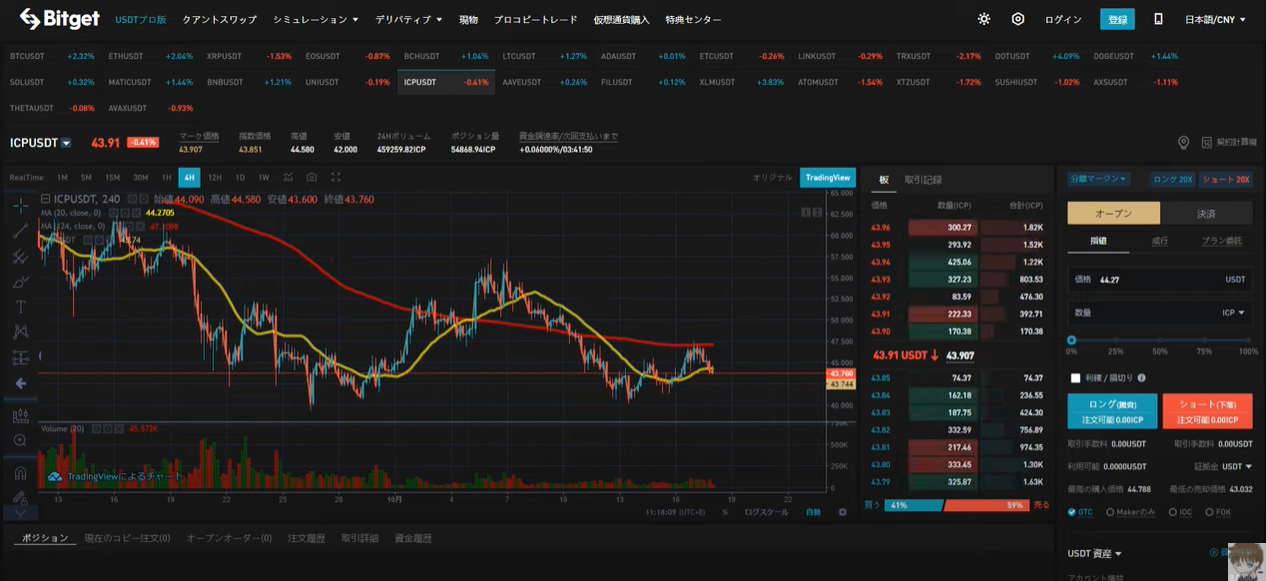Choose the text annotation tool
Screen dimensions: 1266x581
[x=20, y=307]
